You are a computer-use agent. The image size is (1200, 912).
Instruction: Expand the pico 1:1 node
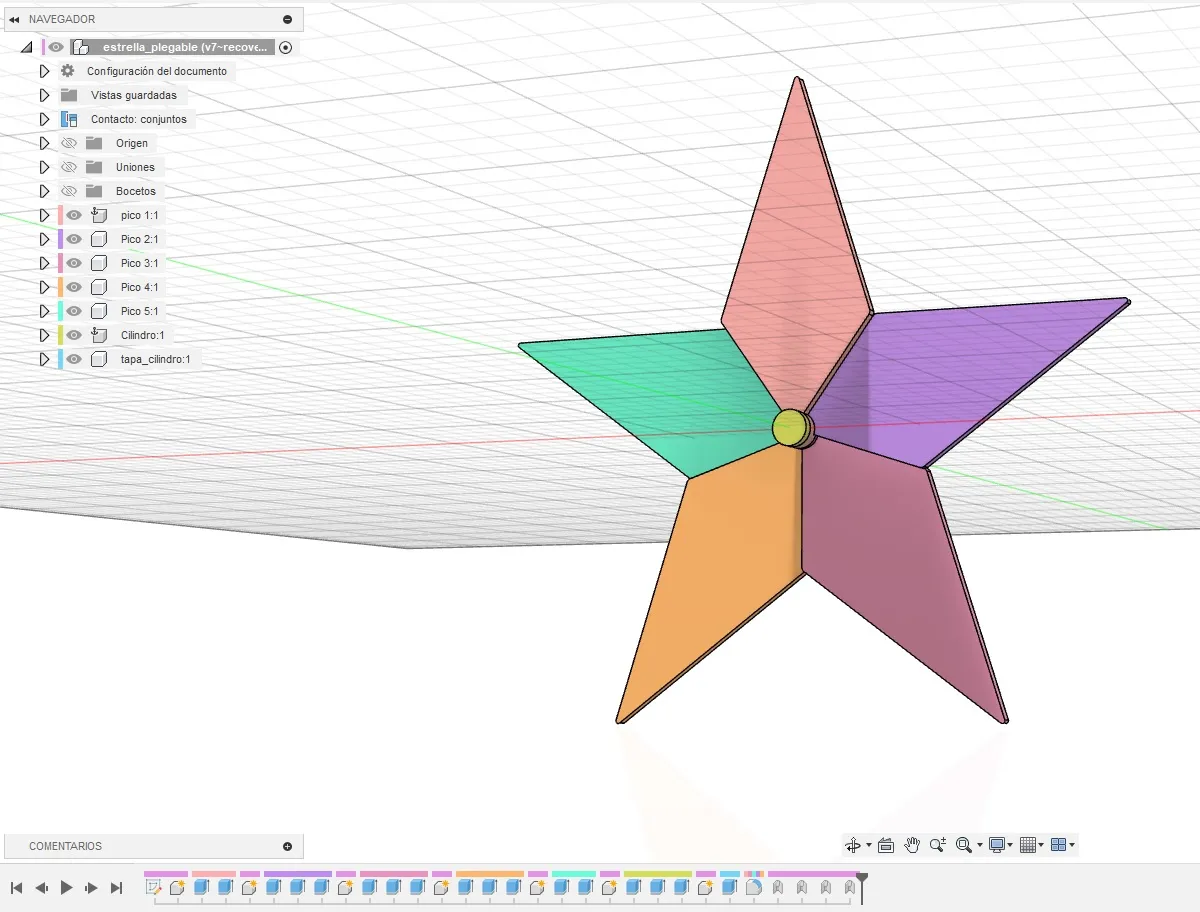tap(44, 215)
